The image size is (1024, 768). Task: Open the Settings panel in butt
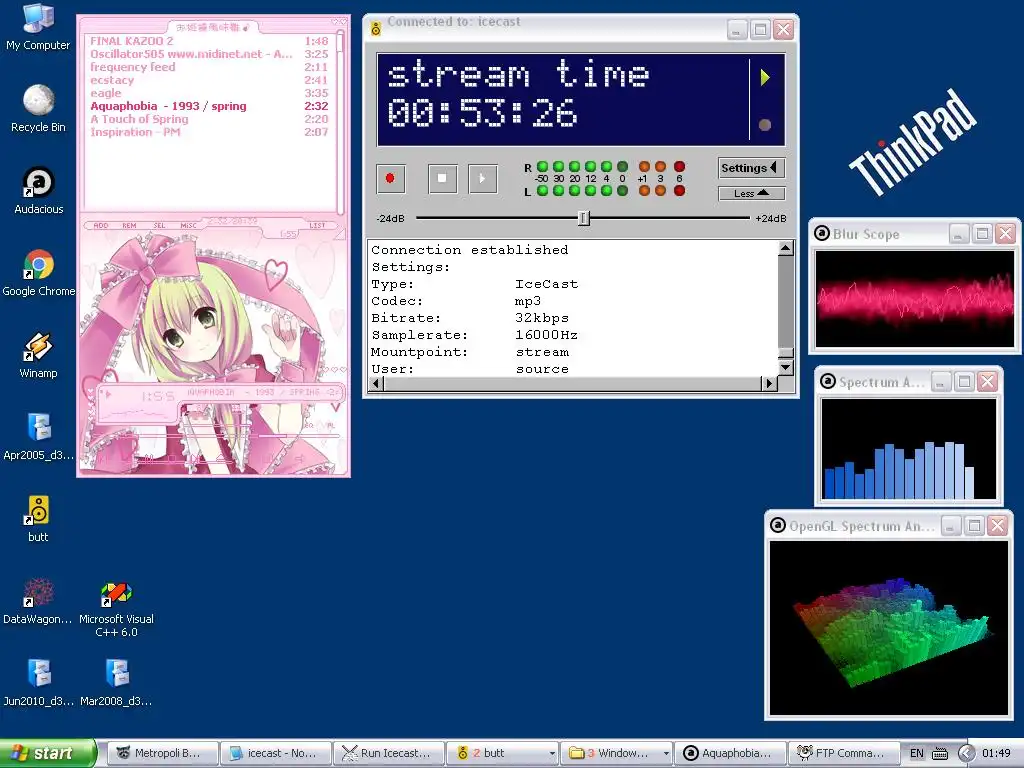tap(751, 168)
